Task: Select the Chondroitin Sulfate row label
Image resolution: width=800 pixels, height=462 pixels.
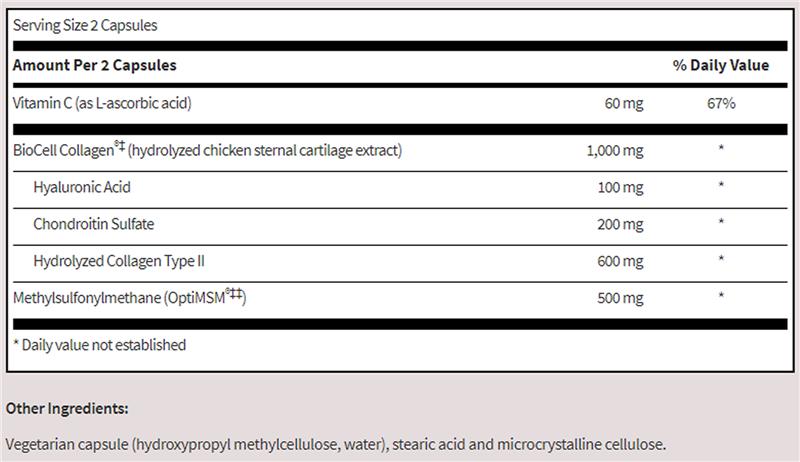Action: click(x=93, y=223)
